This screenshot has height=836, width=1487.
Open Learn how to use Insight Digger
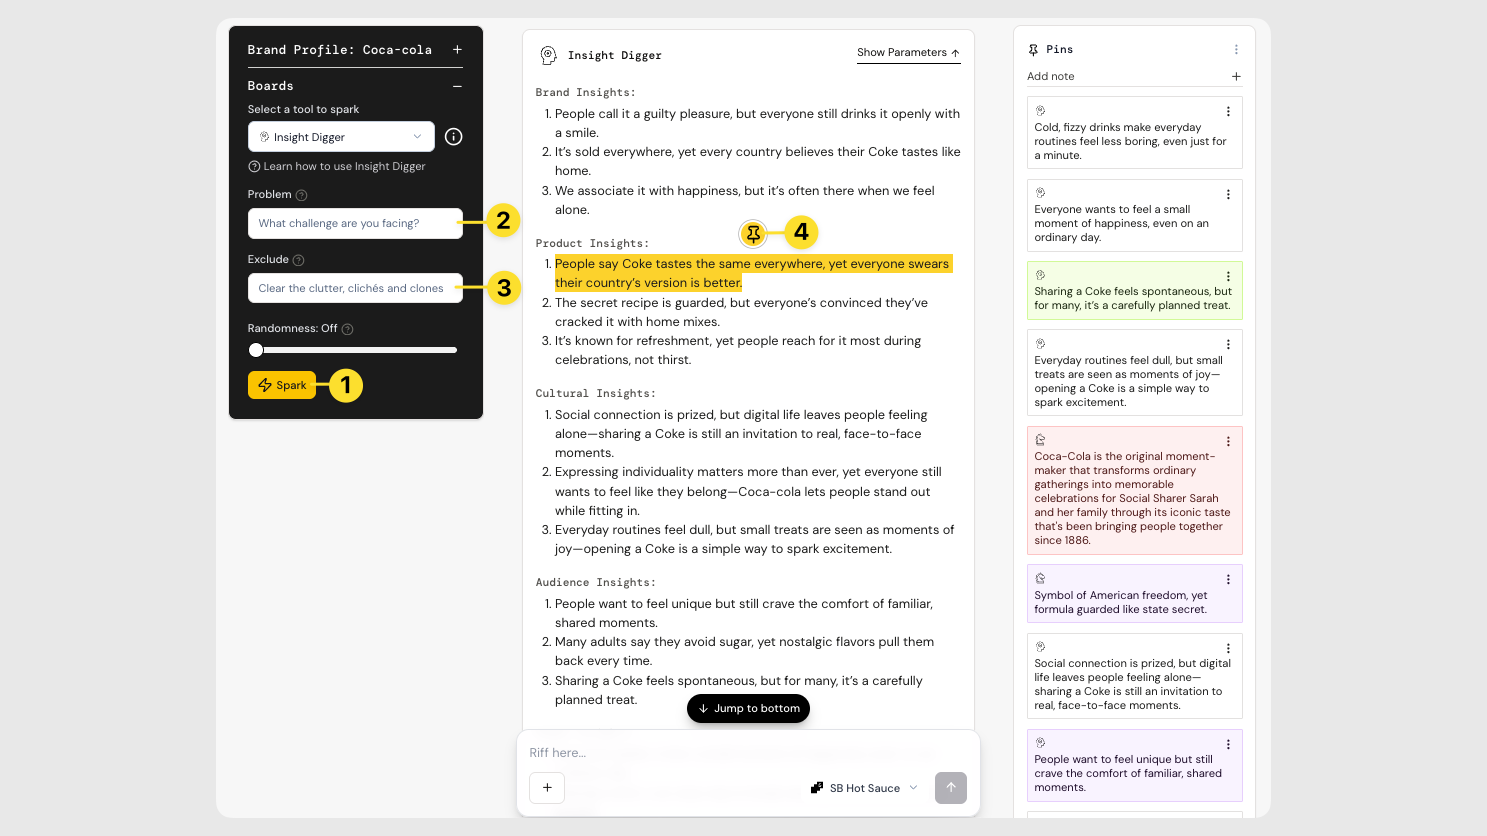(x=337, y=166)
